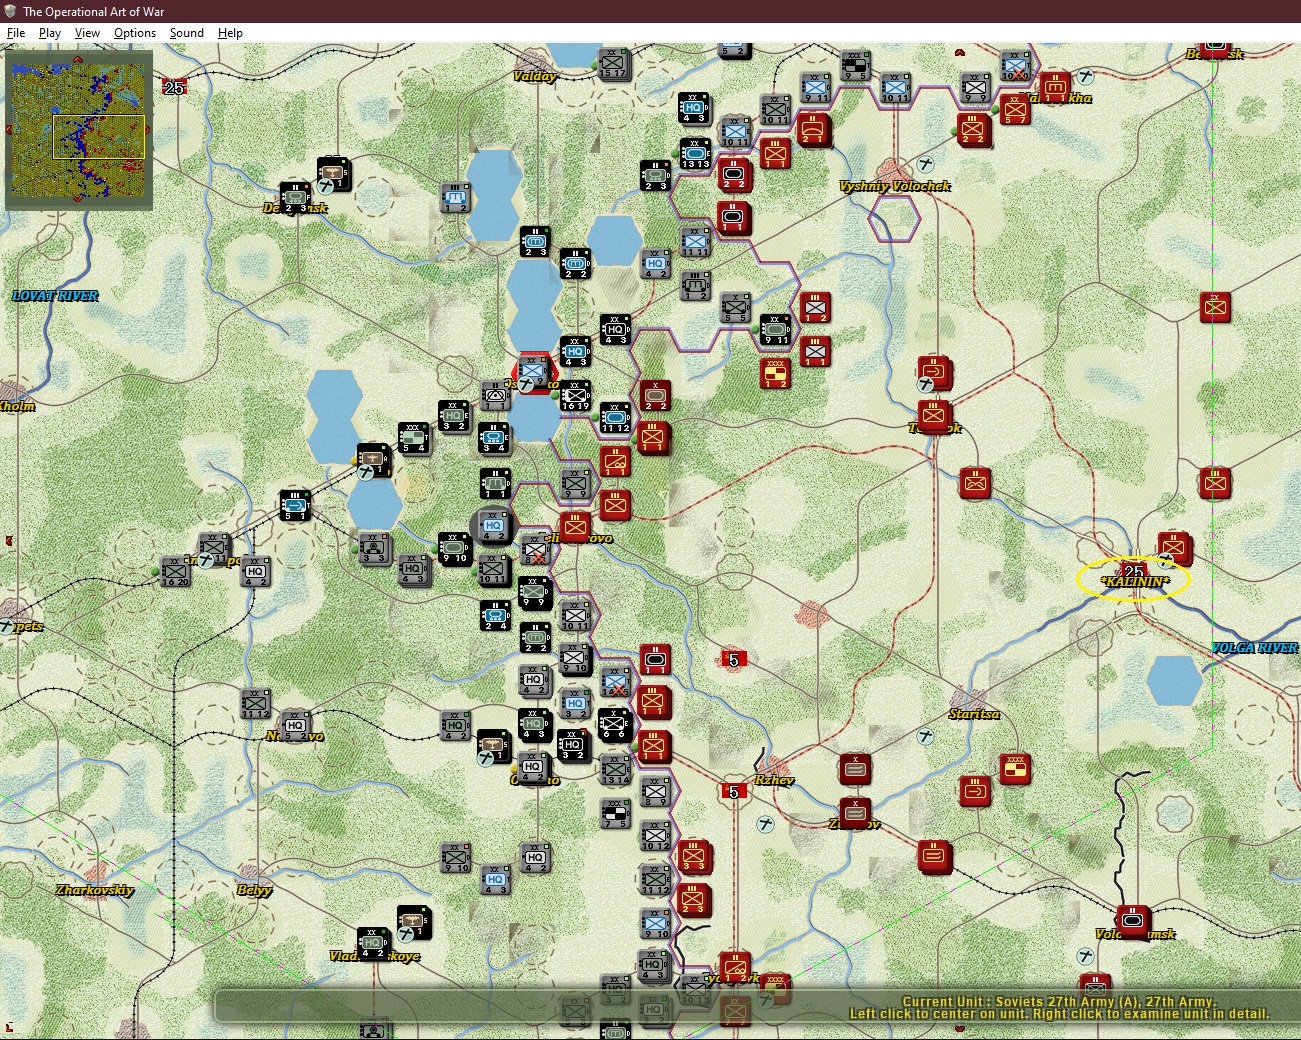This screenshot has width=1301, height=1040.
Task: Open the Options menu
Action: click(x=135, y=33)
